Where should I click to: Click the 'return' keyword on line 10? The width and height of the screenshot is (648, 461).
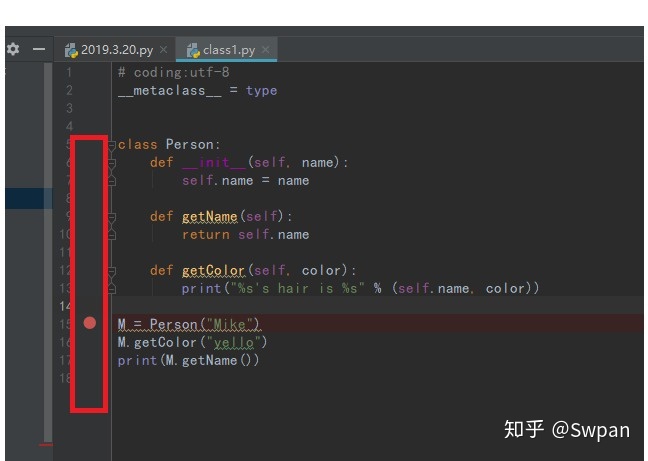(x=206, y=235)
